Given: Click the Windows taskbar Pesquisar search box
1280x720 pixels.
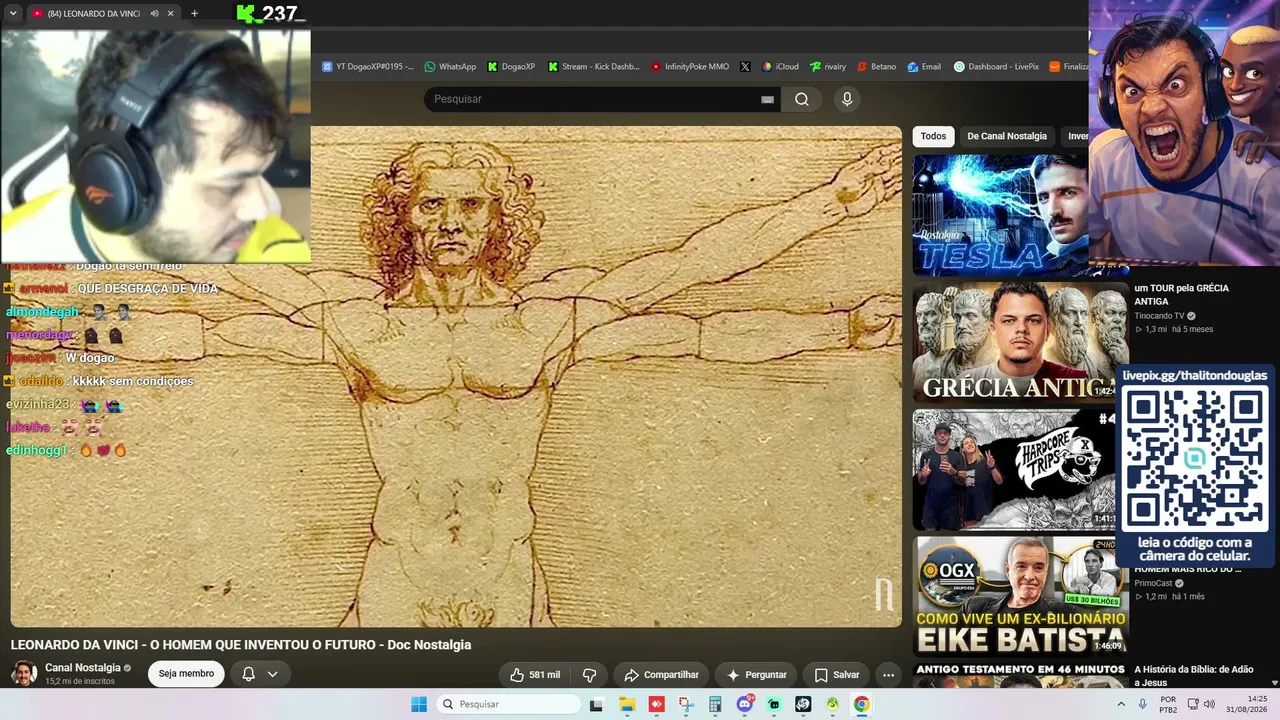Looking at the screenshot, I should (x=508, y=704).
